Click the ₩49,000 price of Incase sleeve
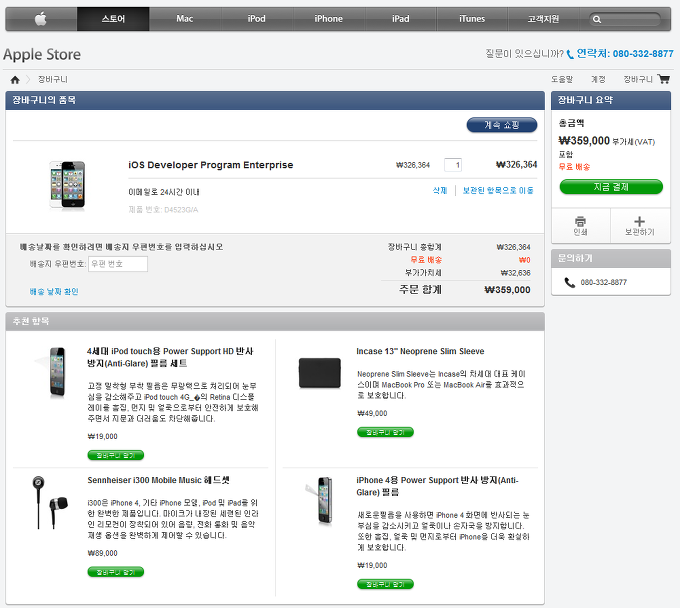This screenshot has width=680, height=608. click(x=372, y=413)
